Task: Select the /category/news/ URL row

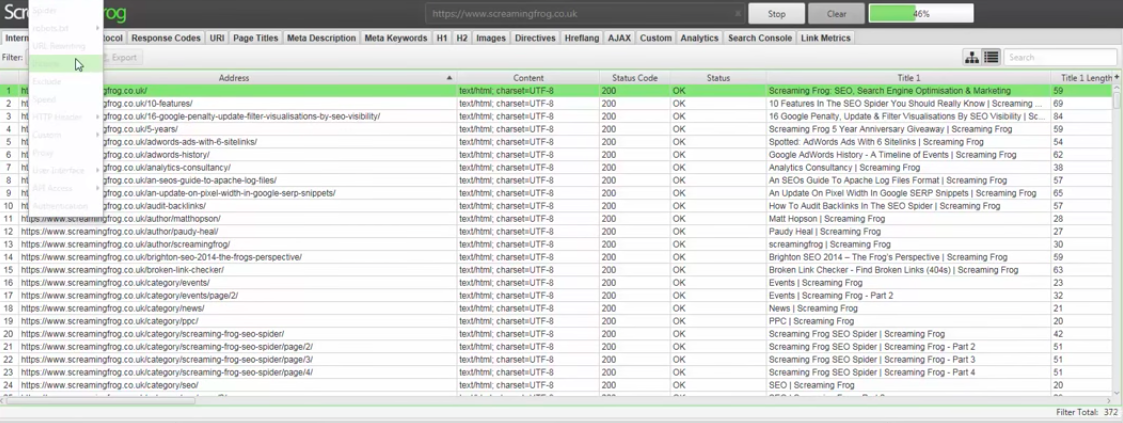Action: (557, 308)
